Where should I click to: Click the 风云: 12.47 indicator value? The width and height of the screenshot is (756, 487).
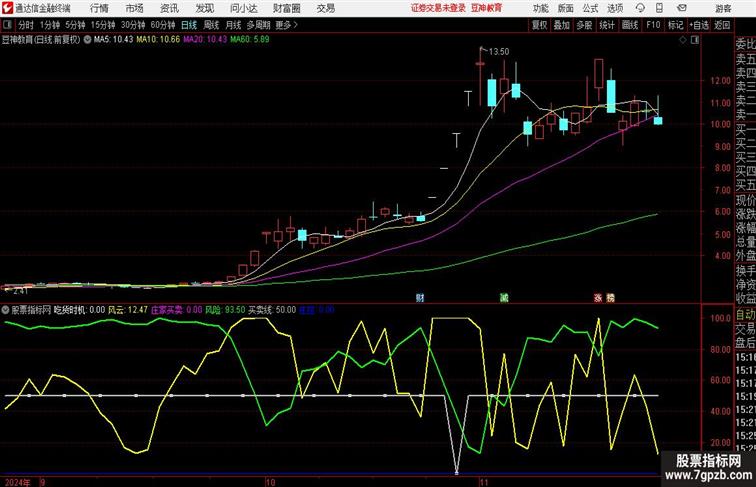pos(128,310)
